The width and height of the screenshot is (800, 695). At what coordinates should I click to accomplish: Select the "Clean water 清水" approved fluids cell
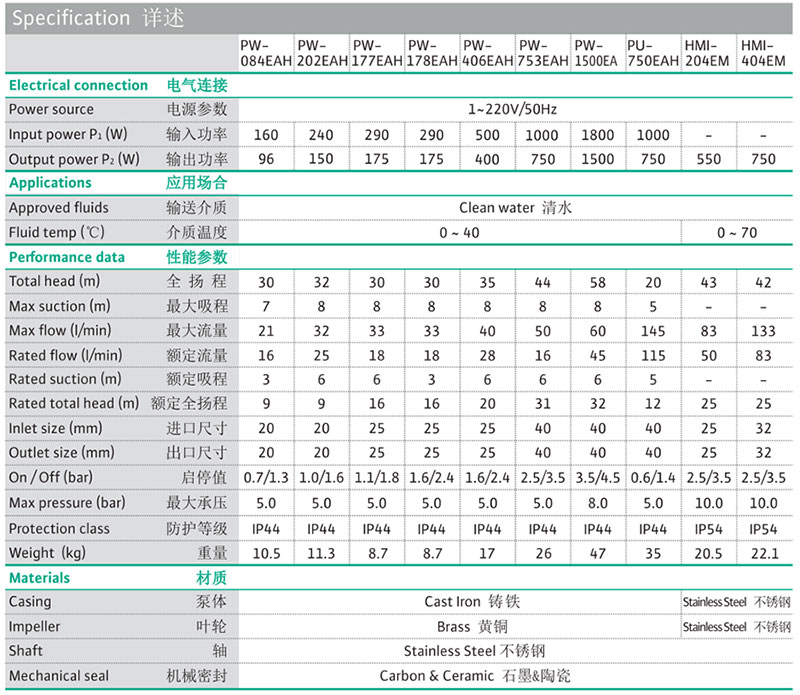coord(514,208)
